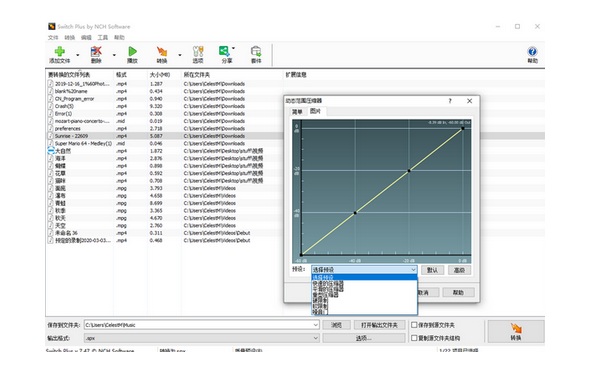
Task: Click the Switch Plus app icon in title bar
Action: pyautogui.click(x=52, y=27)
